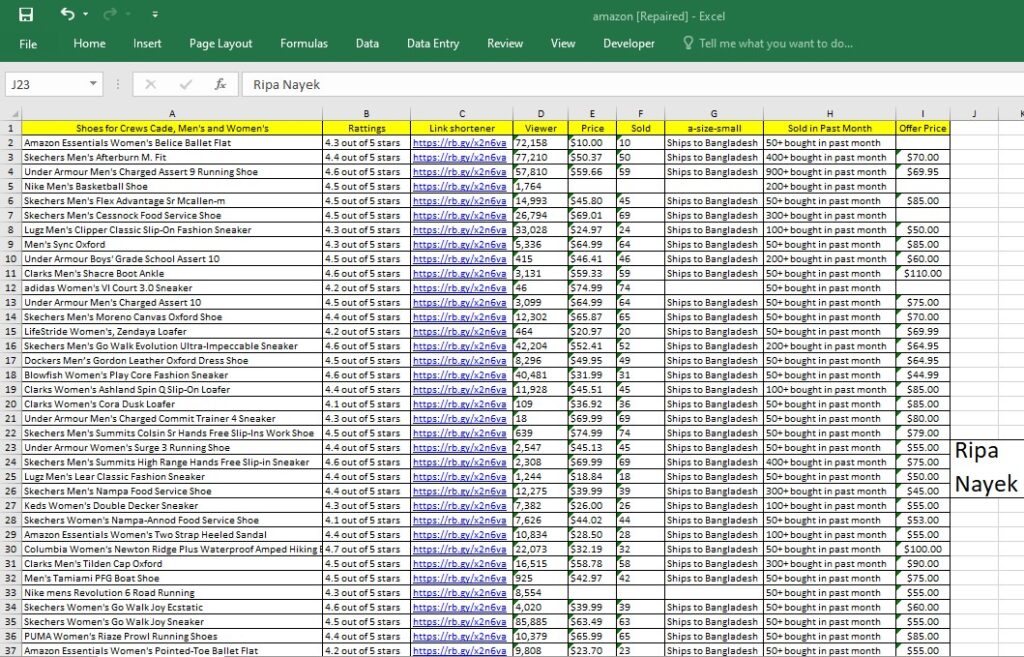Switch to the Review ribbon tab
Screen dimensions: 1024x657
[505, 43]
